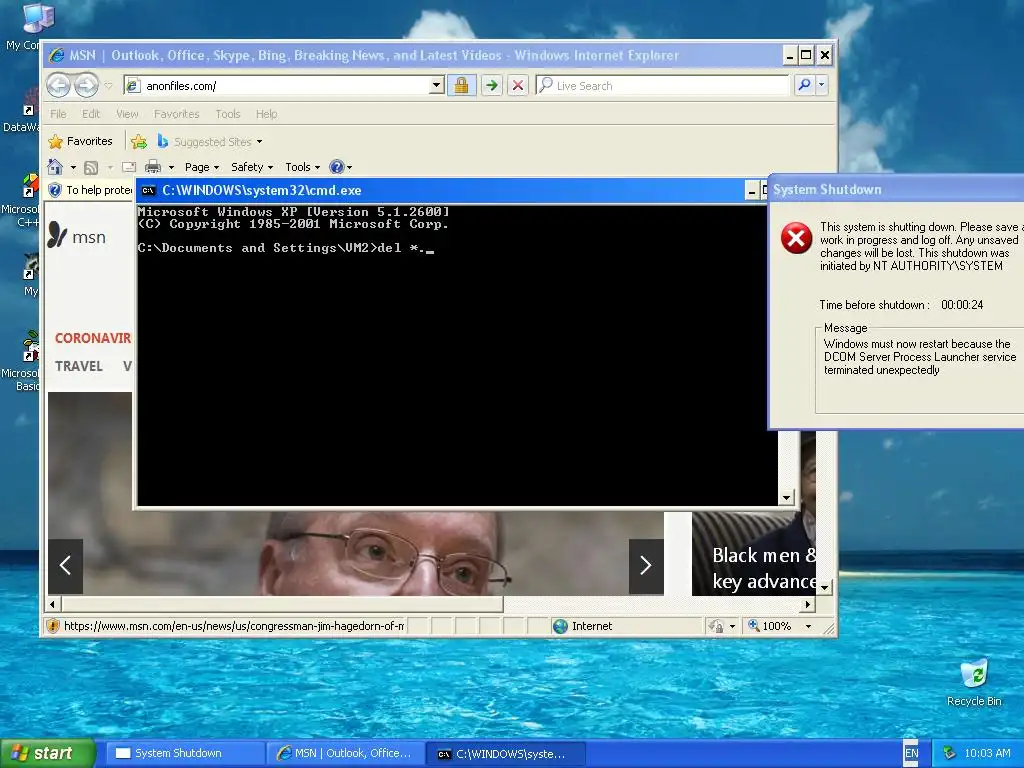Minimize the cmd.exe window
Viewport: 1024px width, 768px height.
point(752,191)
